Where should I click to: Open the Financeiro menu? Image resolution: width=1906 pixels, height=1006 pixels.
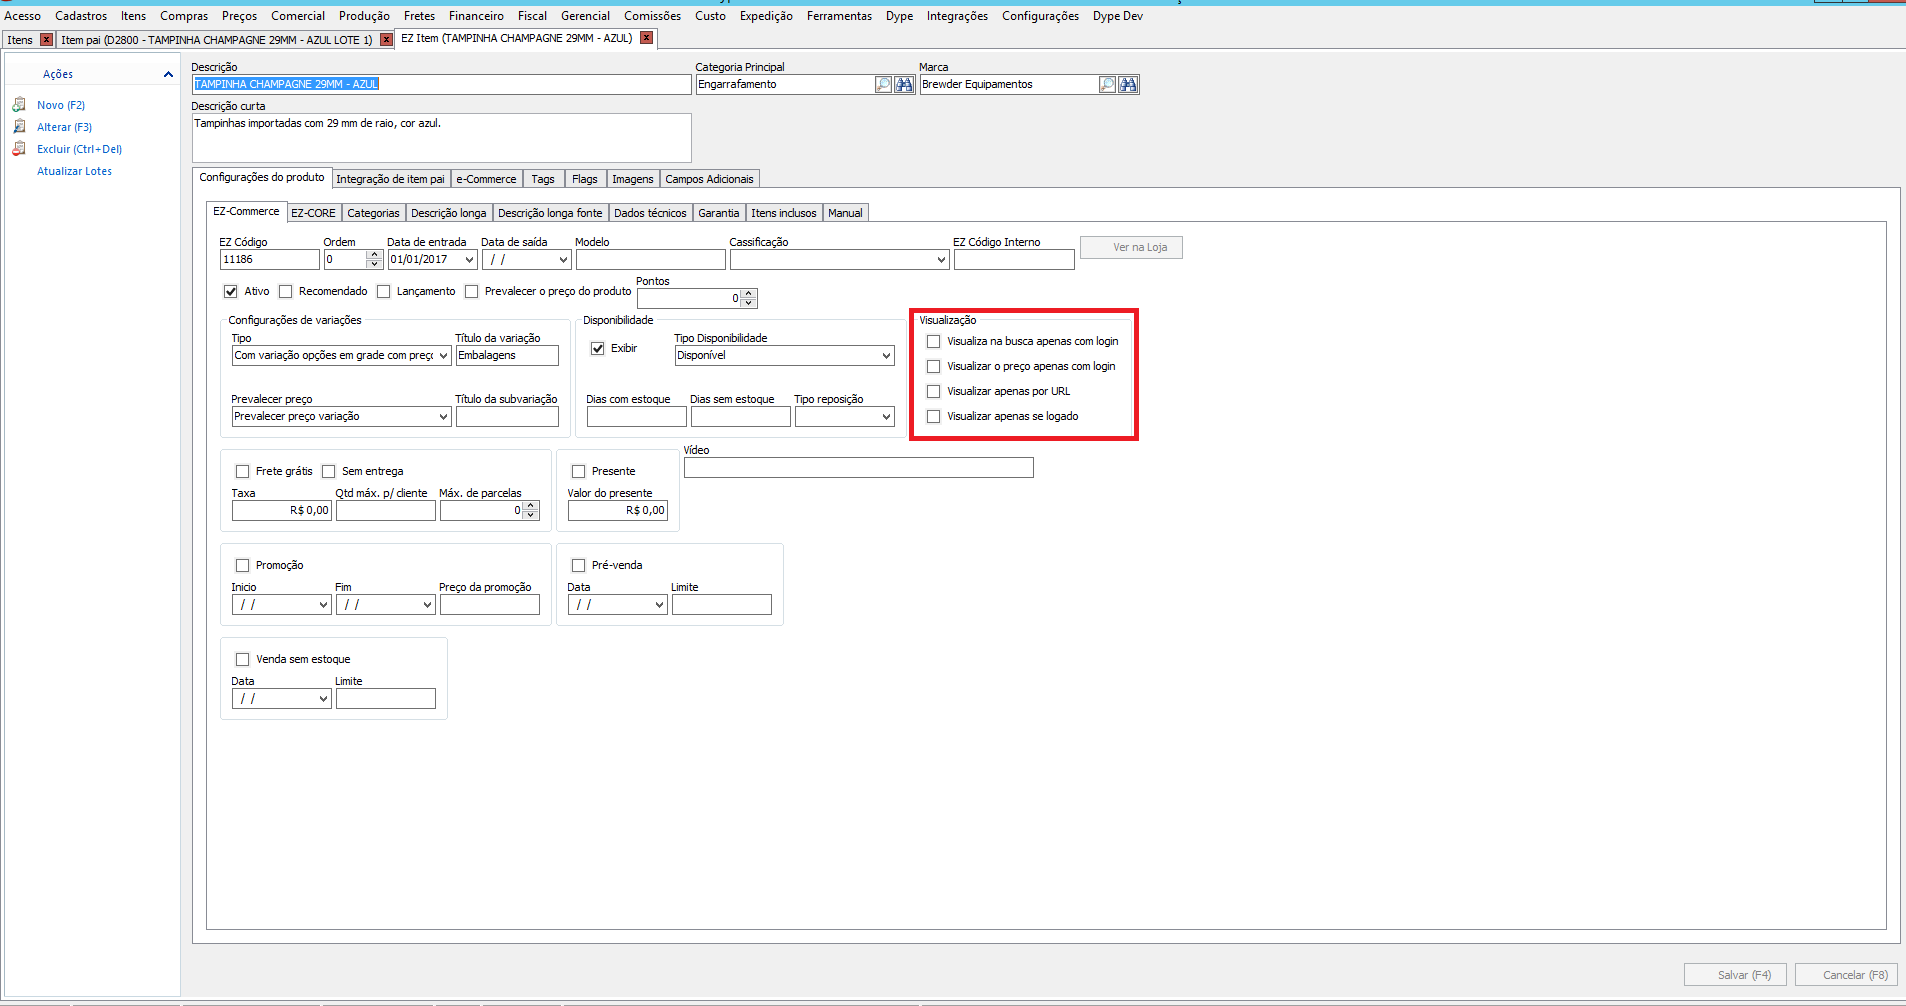tap(476, 16)
